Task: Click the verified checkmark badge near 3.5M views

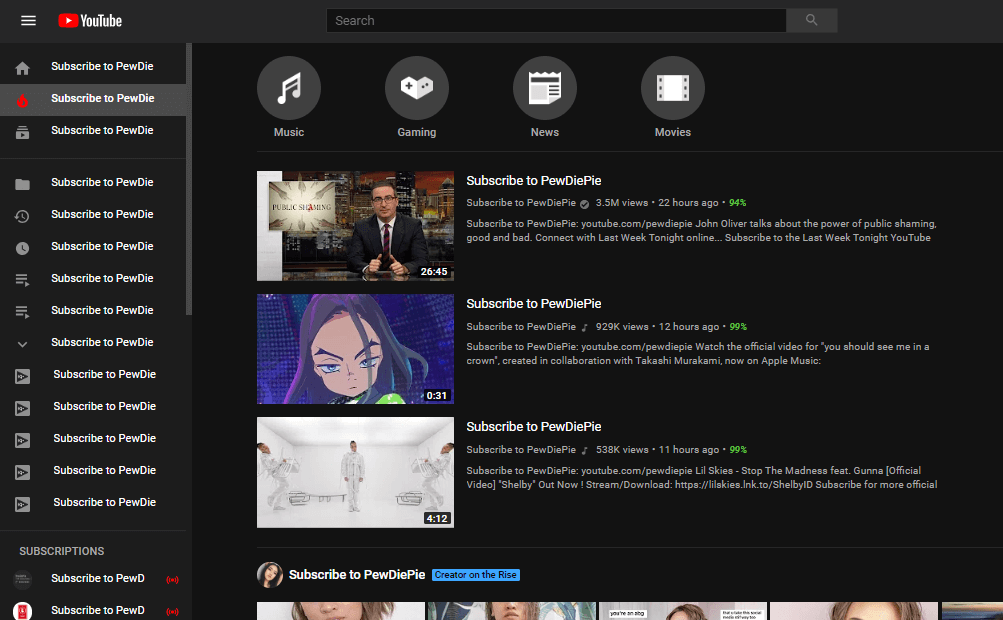Action: [584, 204]
